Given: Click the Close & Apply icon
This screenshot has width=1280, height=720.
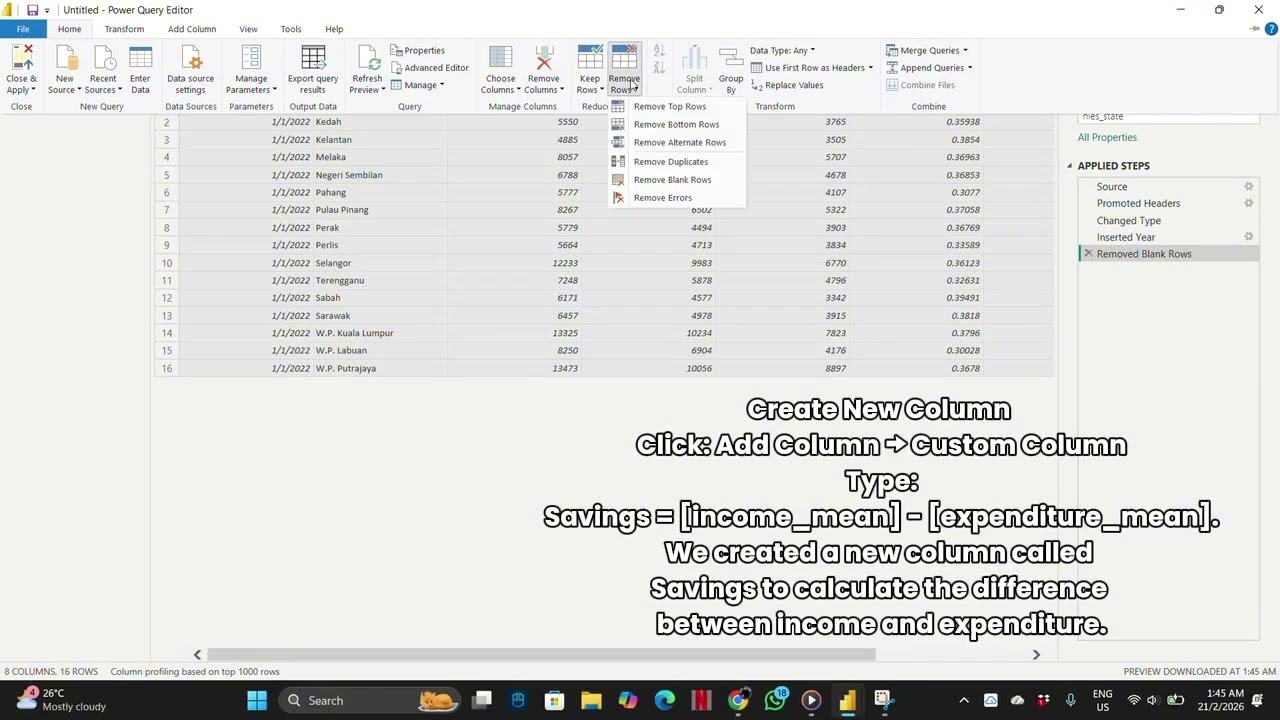Looking at the screenshot, I should [21, 58].
